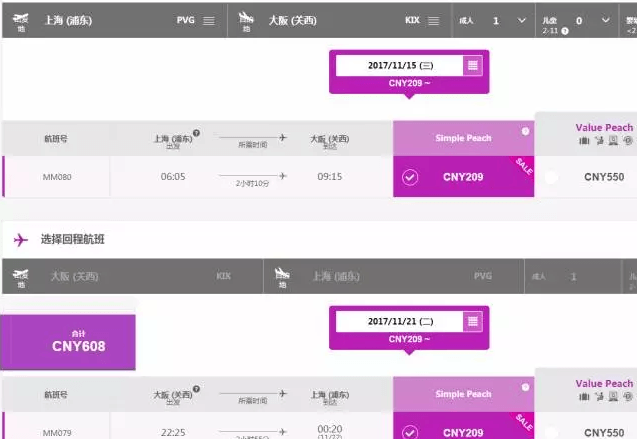The width and height of the screenshot is (637, 439).
Task: Click the 合计 CNY608 total button
Action: (x=68, y=342)
